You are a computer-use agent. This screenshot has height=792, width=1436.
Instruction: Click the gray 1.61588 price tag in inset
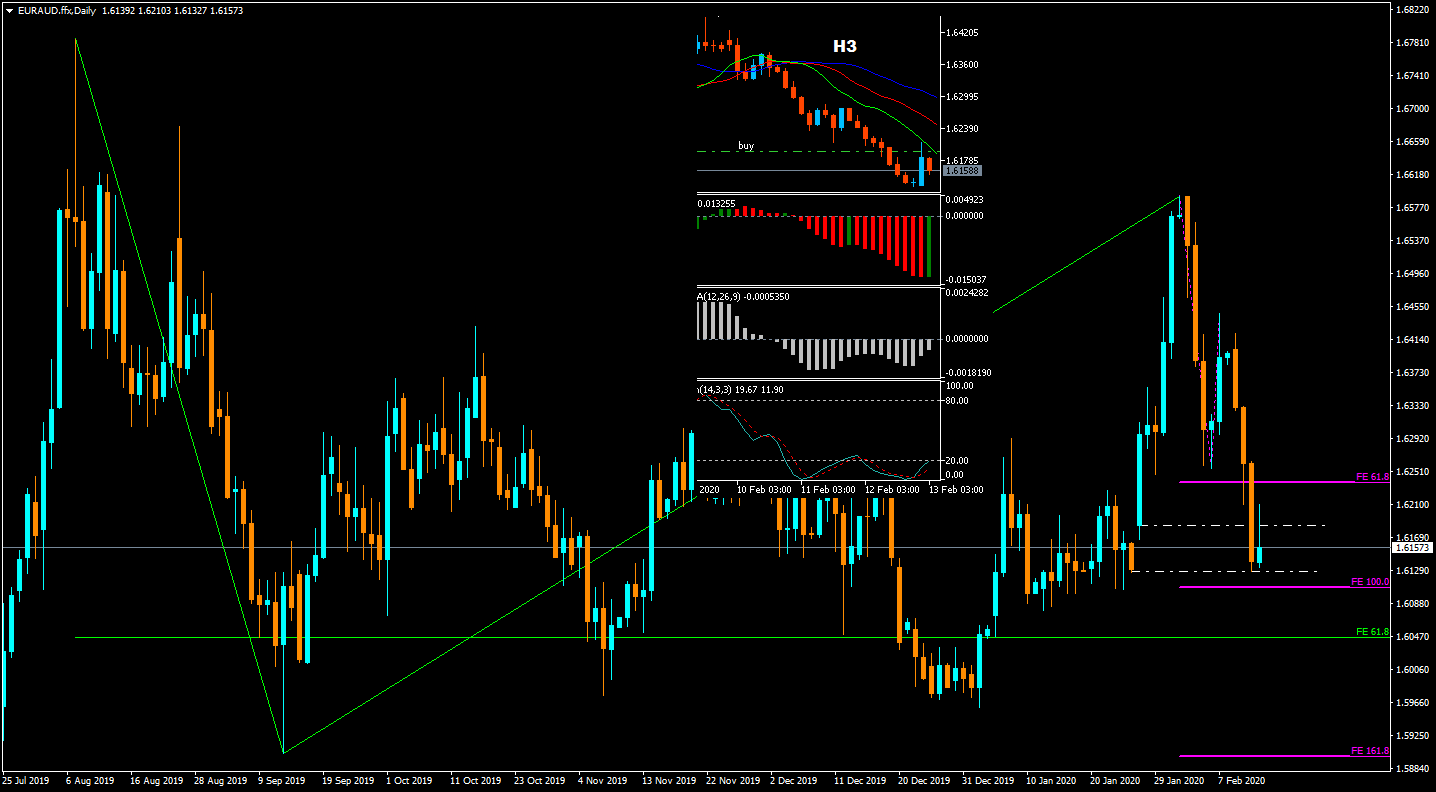click(x=962, y=171)
